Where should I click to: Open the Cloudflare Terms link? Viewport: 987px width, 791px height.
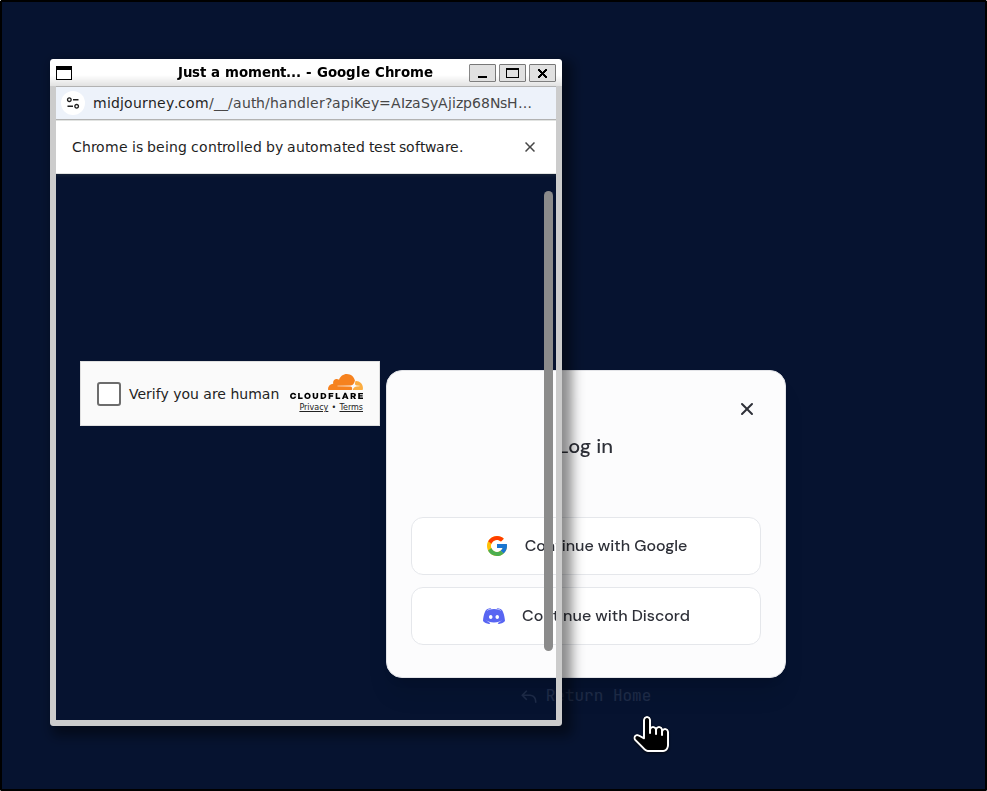(x=351, y=408)
